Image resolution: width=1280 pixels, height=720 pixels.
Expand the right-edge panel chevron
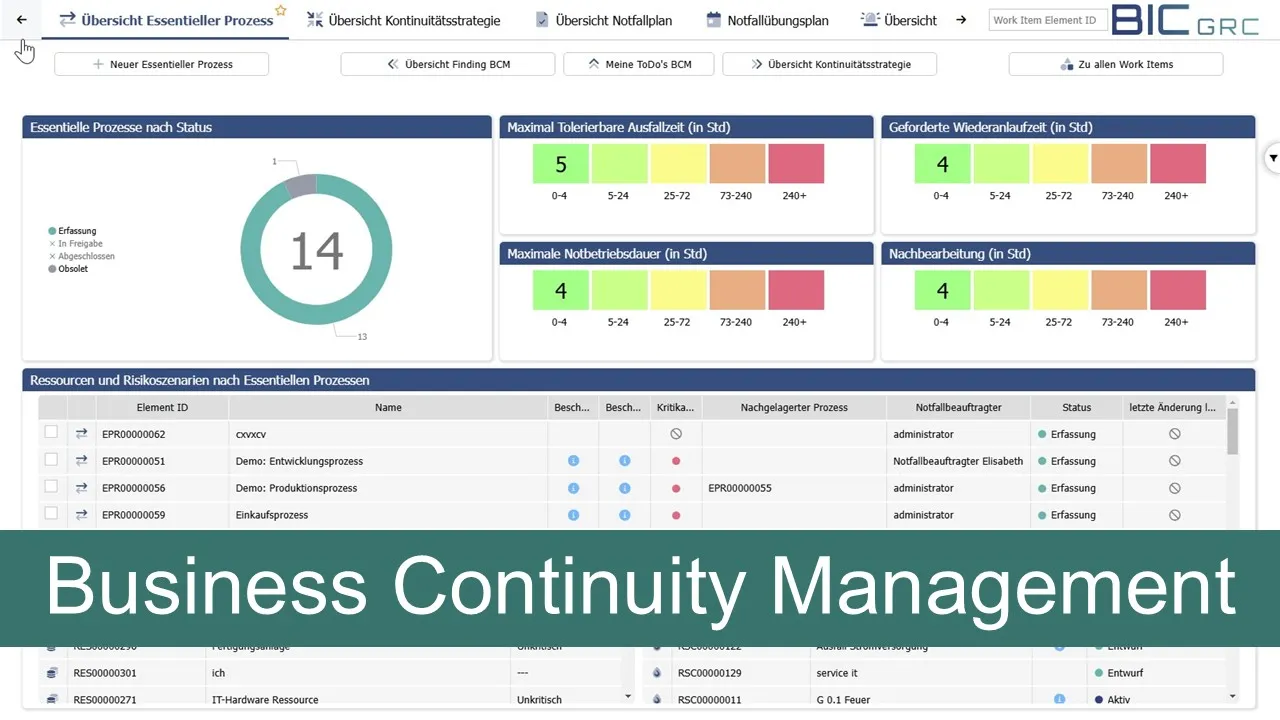[x=1272, y=158]
